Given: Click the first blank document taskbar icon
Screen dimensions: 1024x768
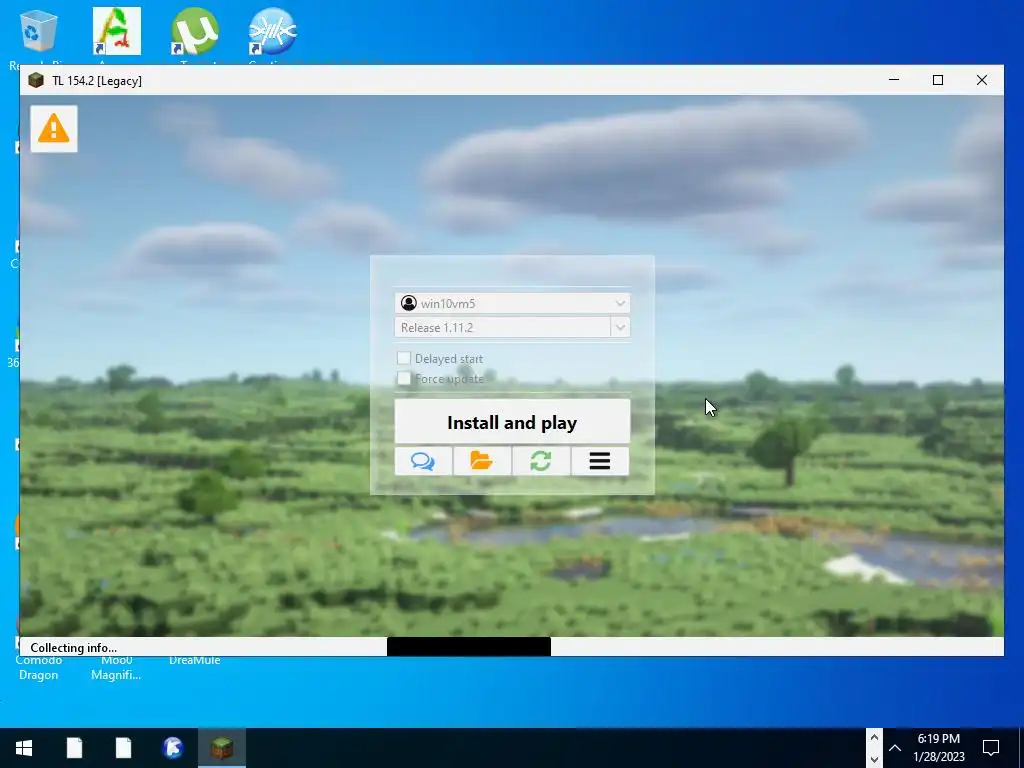Looking at the screenshot, I should pyautogui.click(x=74, y=748).
